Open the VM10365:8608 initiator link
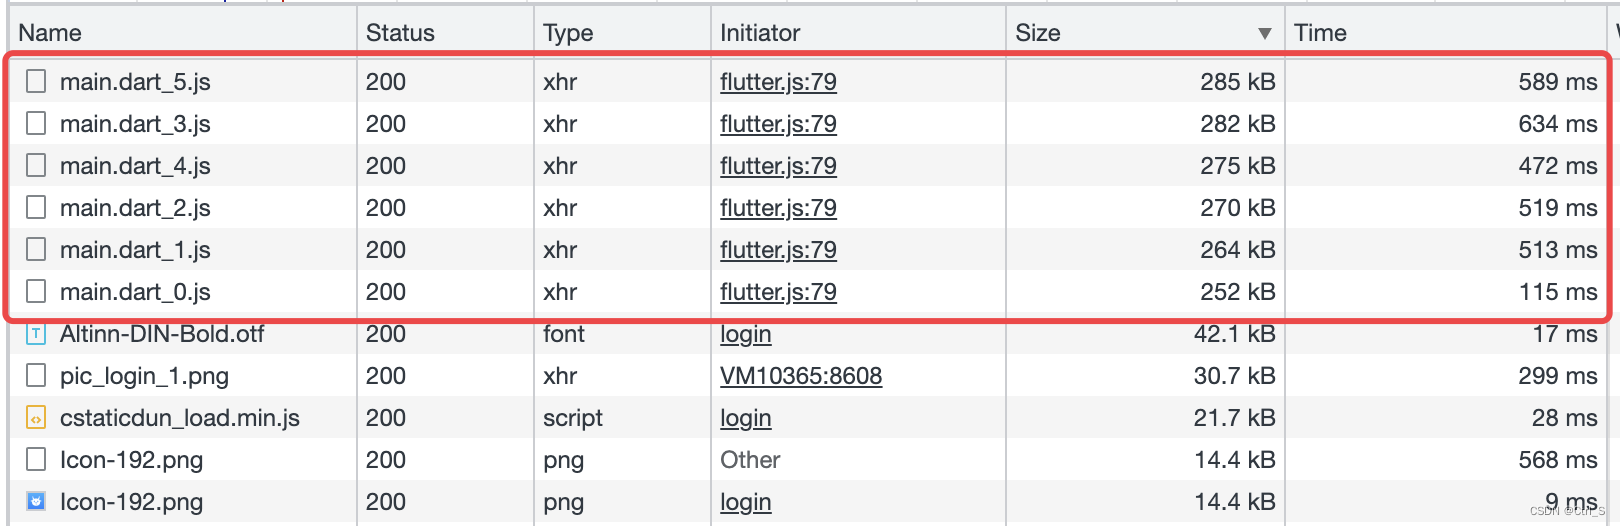The image size is (1620, 526). (x=801, y=376)
